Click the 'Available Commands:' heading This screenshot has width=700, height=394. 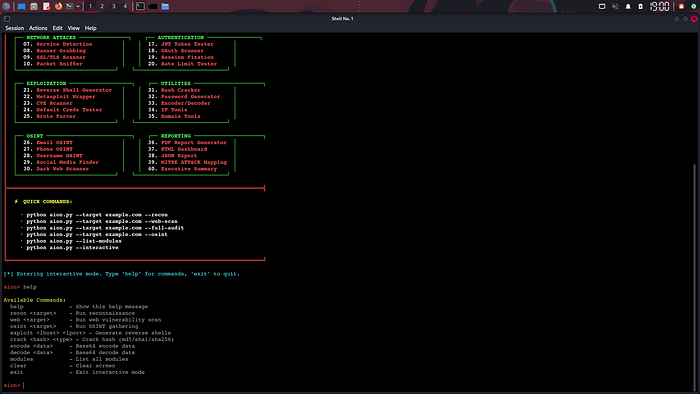[x=35, y=300]
